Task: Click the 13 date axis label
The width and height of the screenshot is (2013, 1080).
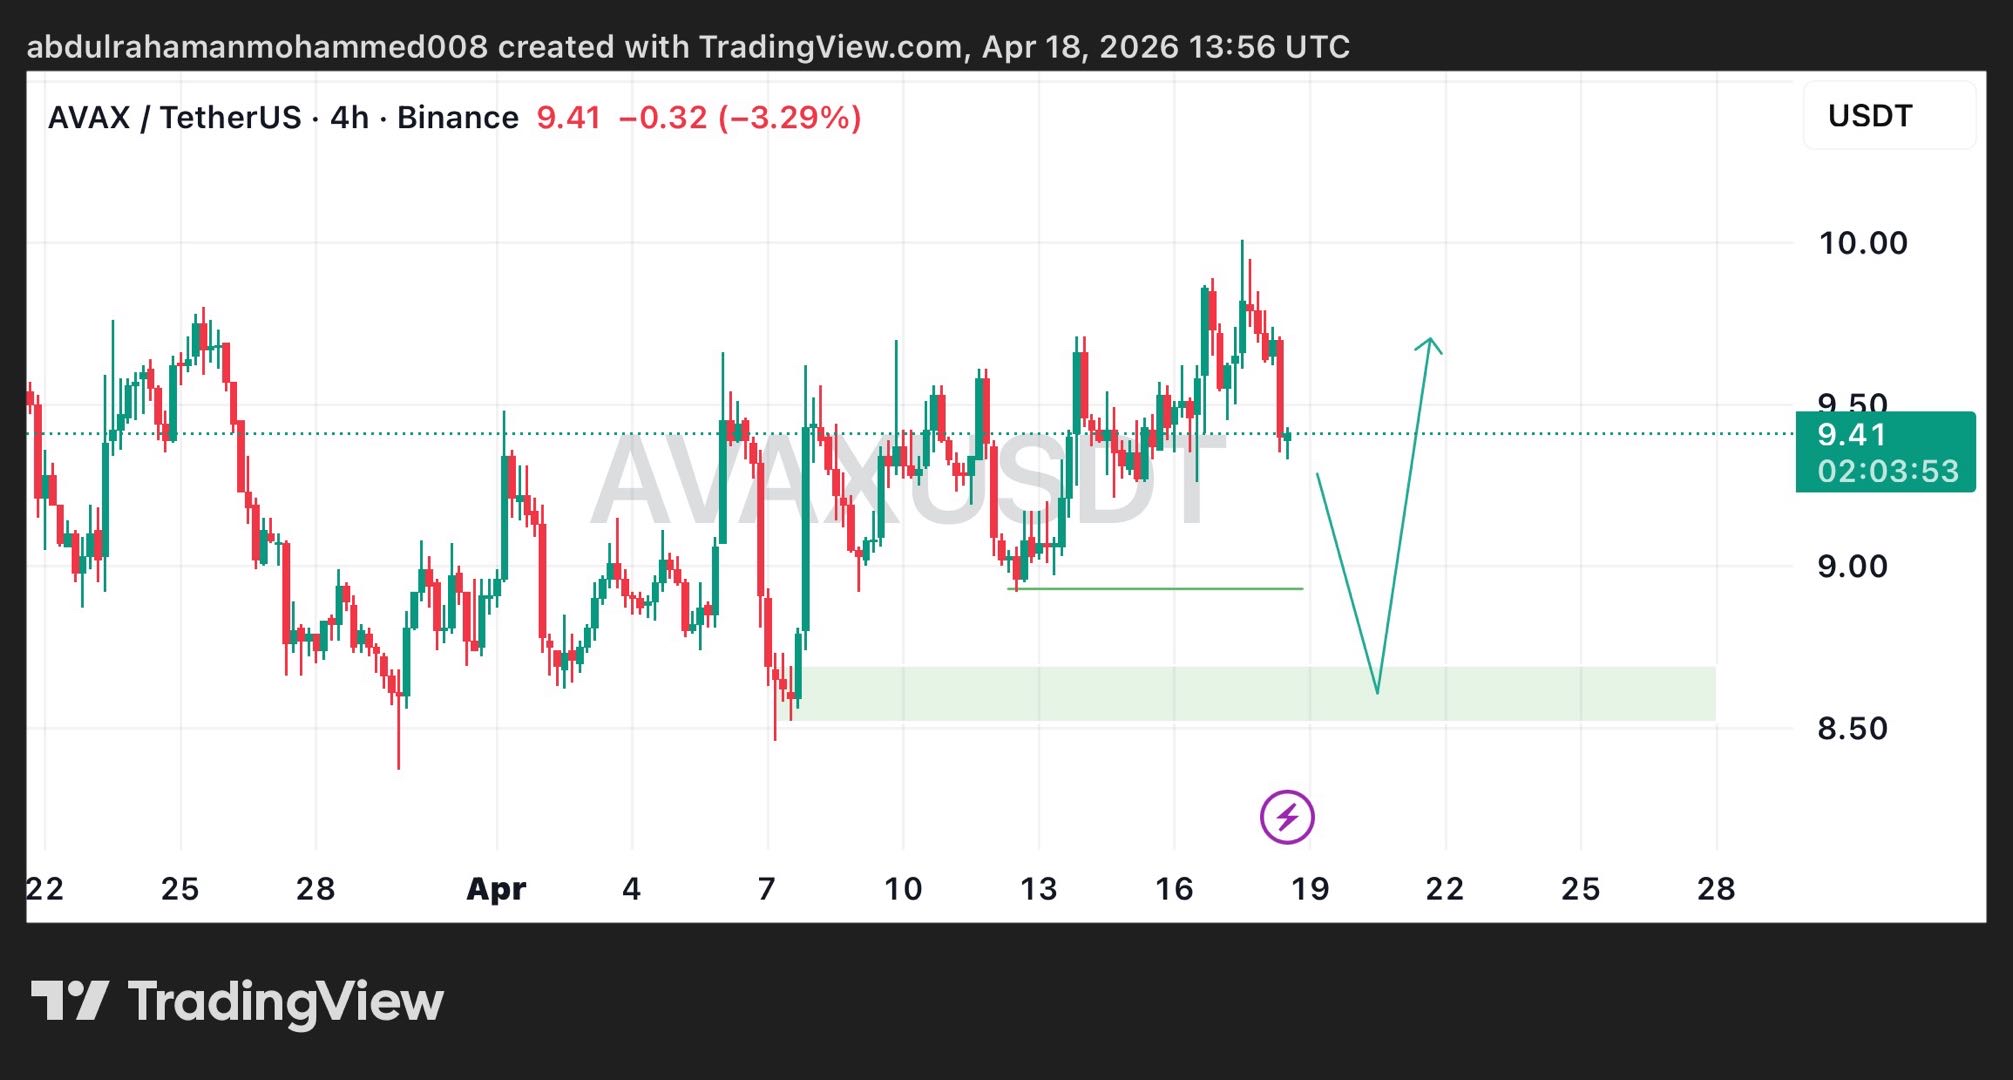Action: coord(1038,889)
